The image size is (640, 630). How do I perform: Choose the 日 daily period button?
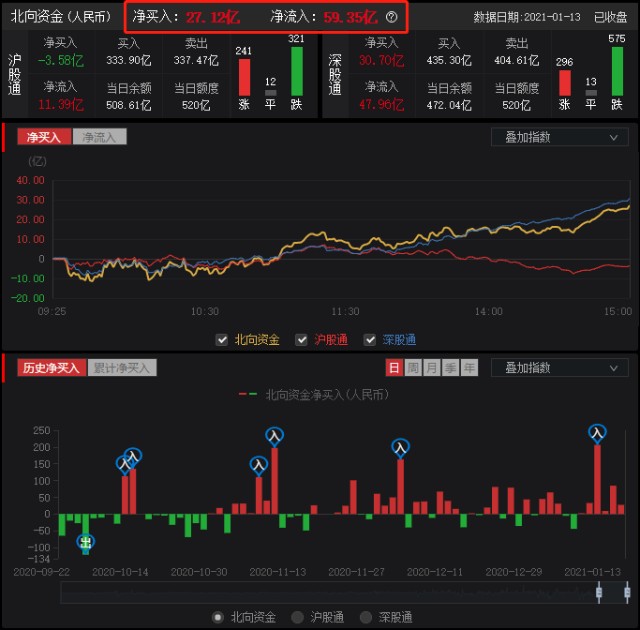click(394, 368)
